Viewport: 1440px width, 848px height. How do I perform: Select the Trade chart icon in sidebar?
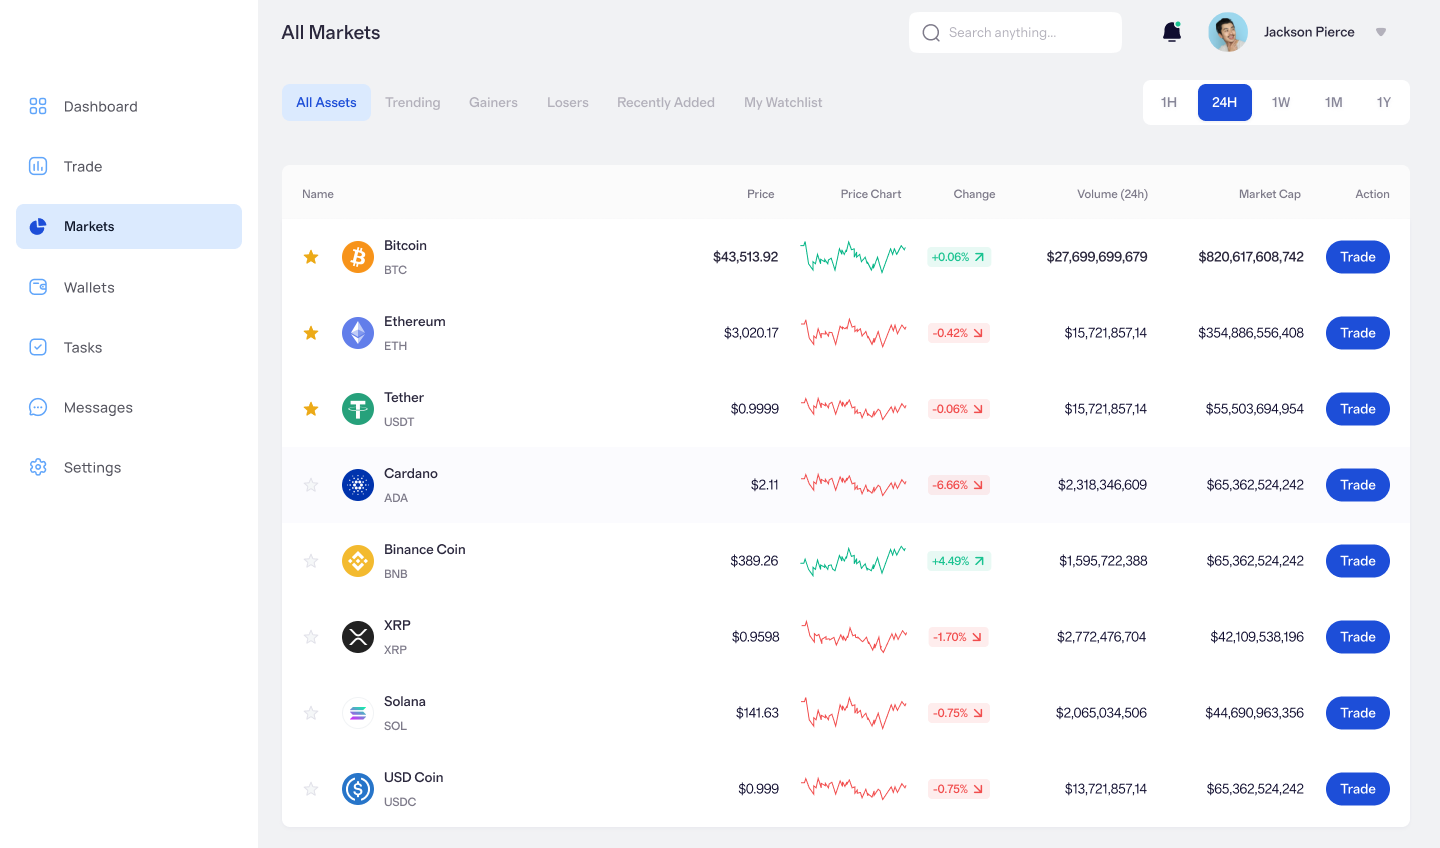38,166
